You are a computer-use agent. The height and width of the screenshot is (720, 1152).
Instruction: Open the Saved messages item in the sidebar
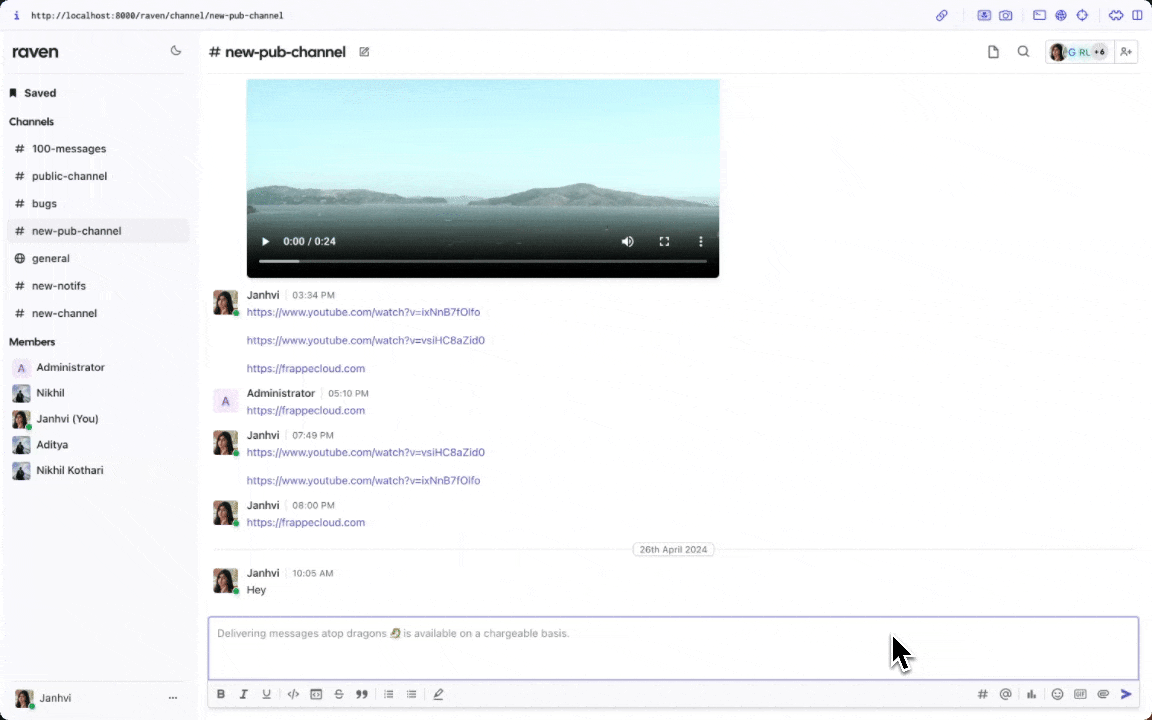click(x=40, y=93)
